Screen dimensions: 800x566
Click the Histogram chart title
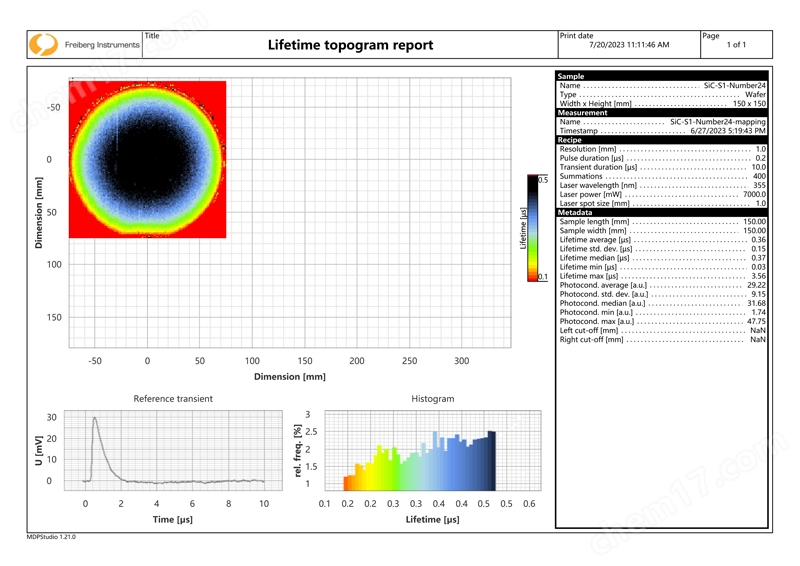432,399
